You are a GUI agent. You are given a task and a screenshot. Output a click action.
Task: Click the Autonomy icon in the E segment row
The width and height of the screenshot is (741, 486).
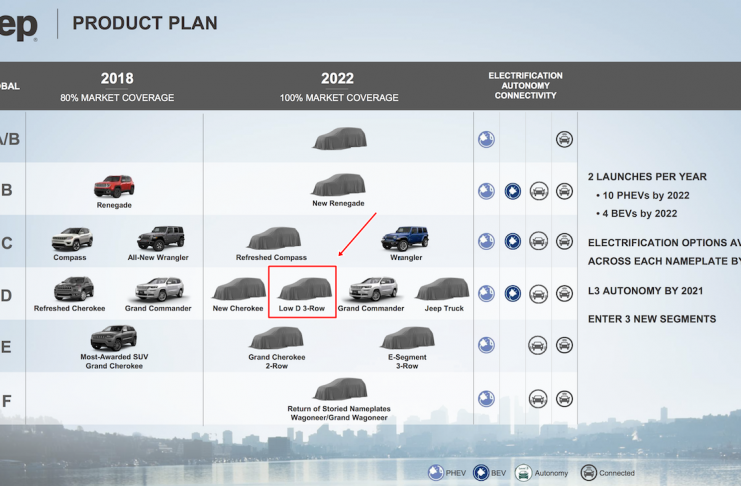[x=538, y=345]
